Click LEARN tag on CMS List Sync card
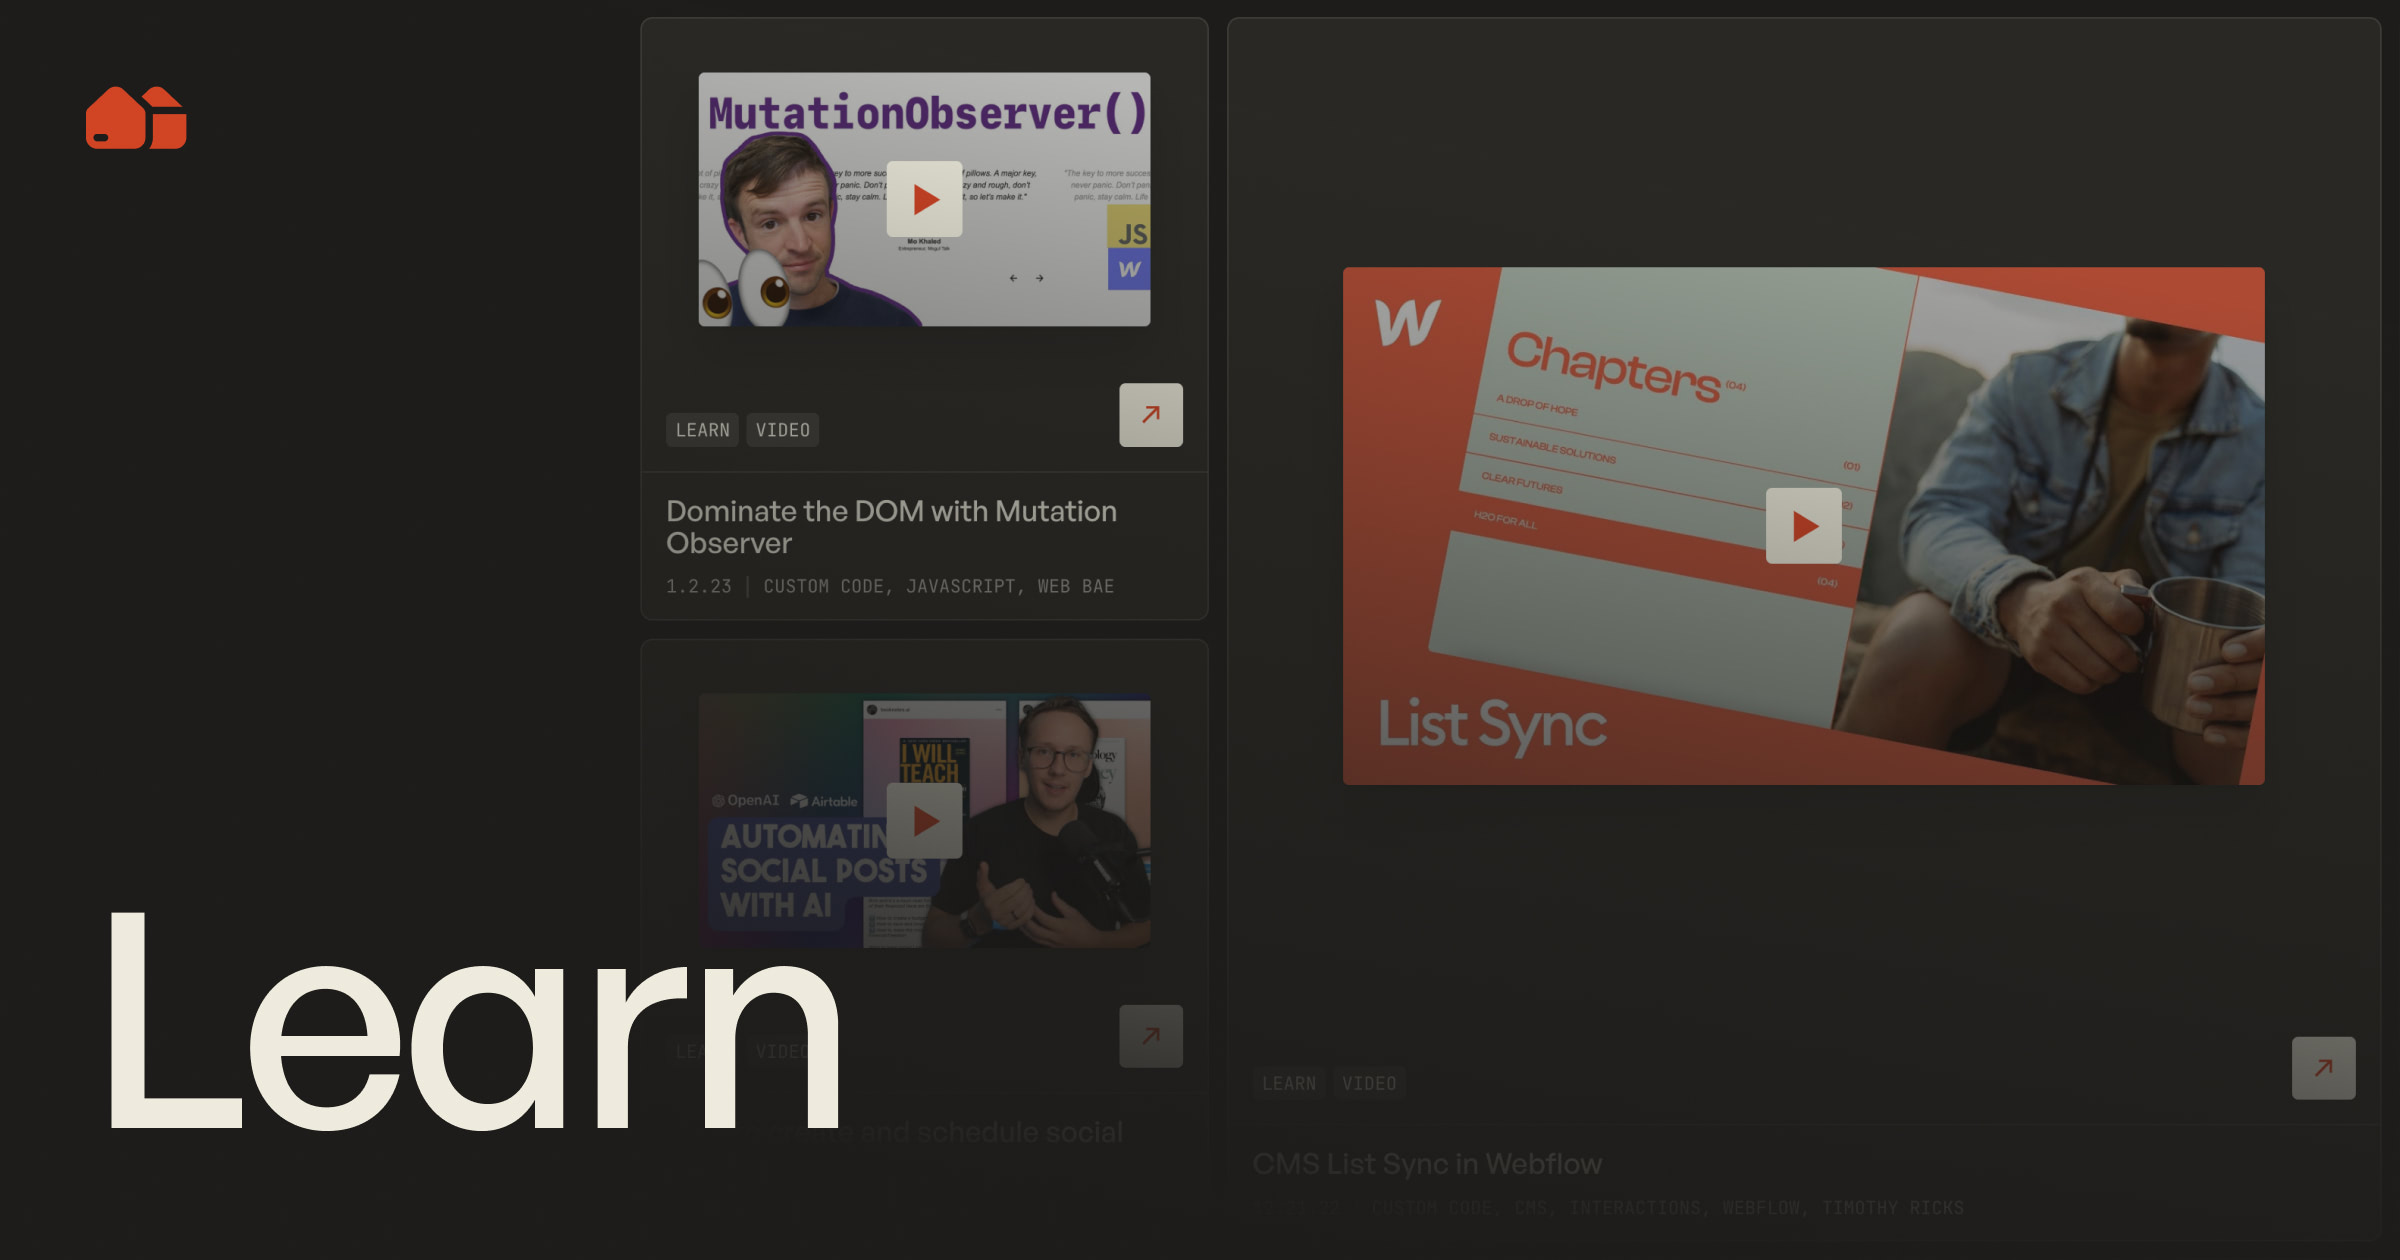 (1288, 1084)
